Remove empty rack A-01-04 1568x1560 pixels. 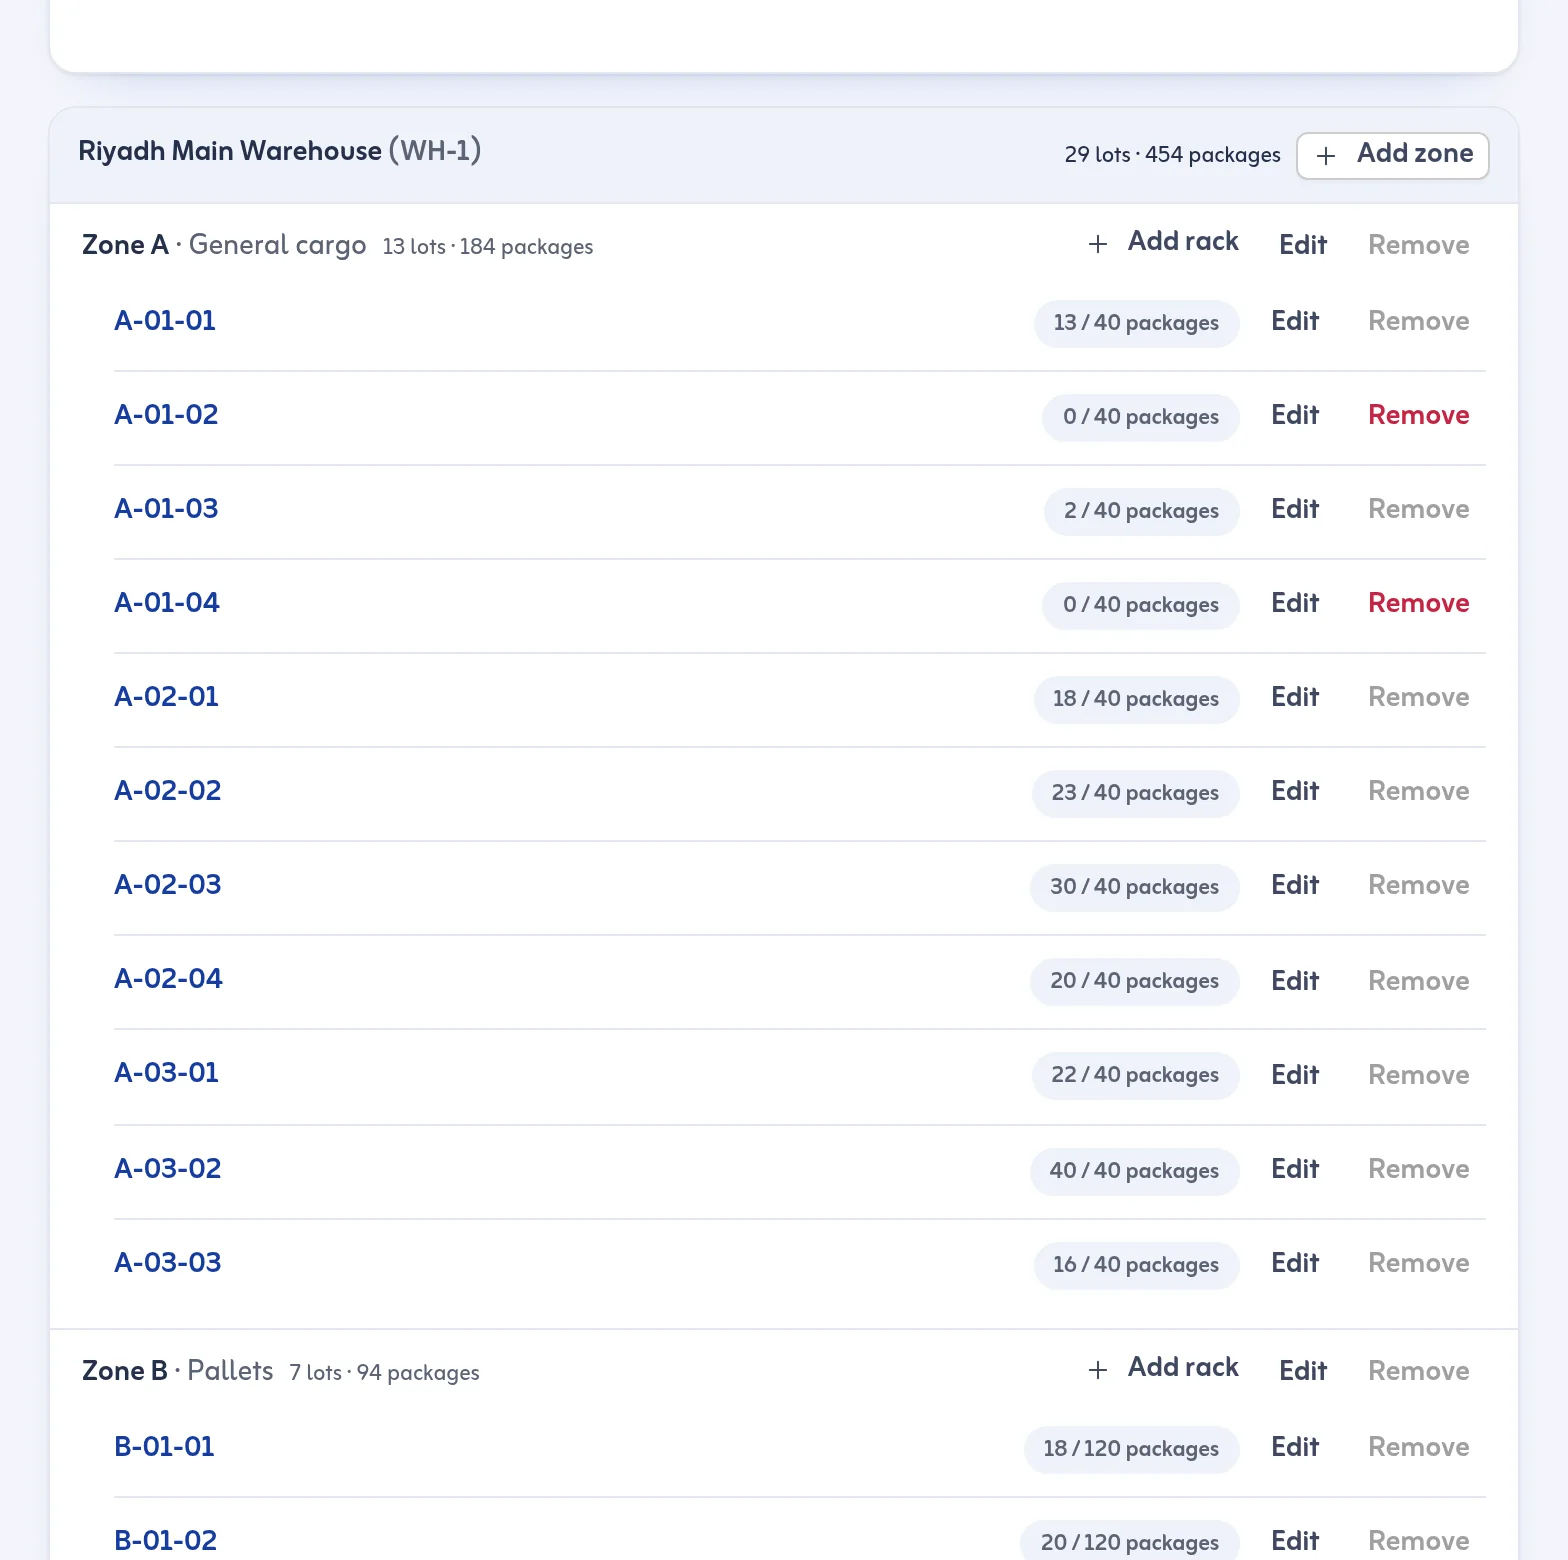pos(1419,603)
